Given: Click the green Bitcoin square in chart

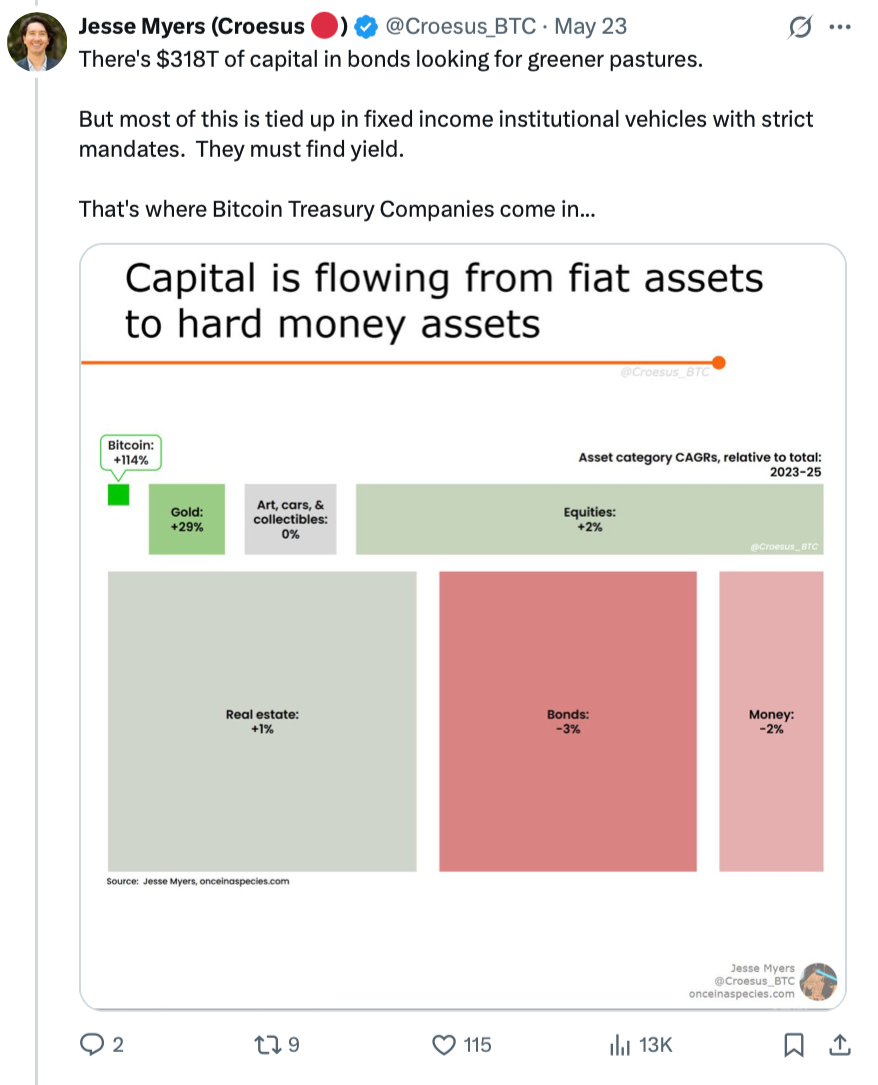Looking at the screenshot, I should point(118,494).
